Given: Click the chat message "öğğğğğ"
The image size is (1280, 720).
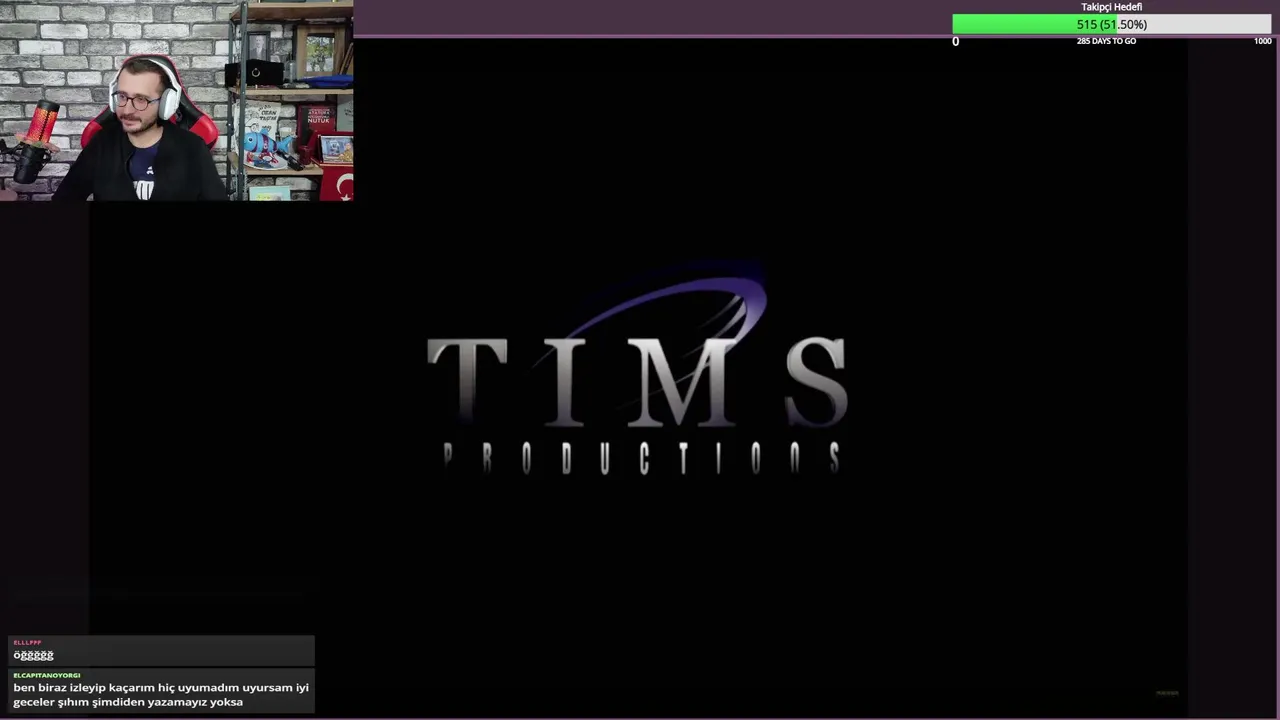Looking at the screenshot, I should (x=33, y=655).
